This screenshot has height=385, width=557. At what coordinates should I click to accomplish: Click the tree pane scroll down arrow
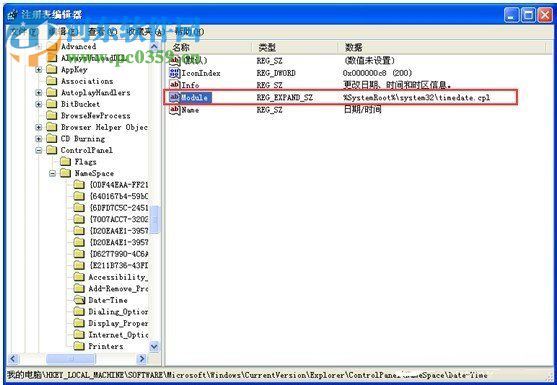154,346
